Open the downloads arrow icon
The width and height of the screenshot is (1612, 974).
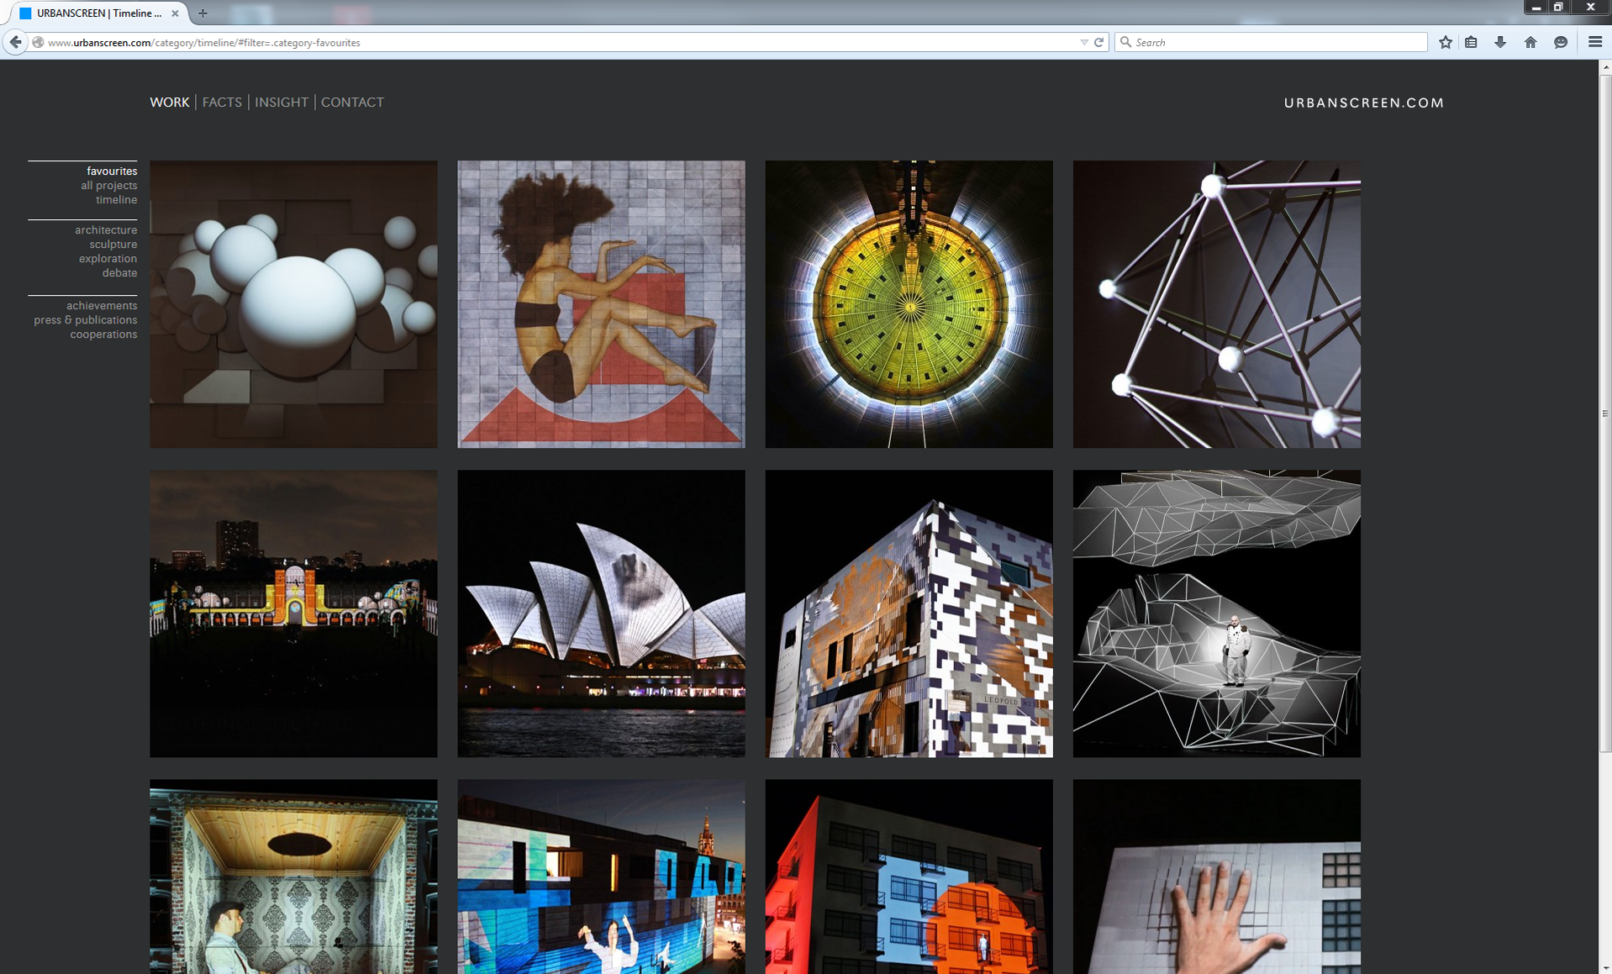(x=1500, y=42)
